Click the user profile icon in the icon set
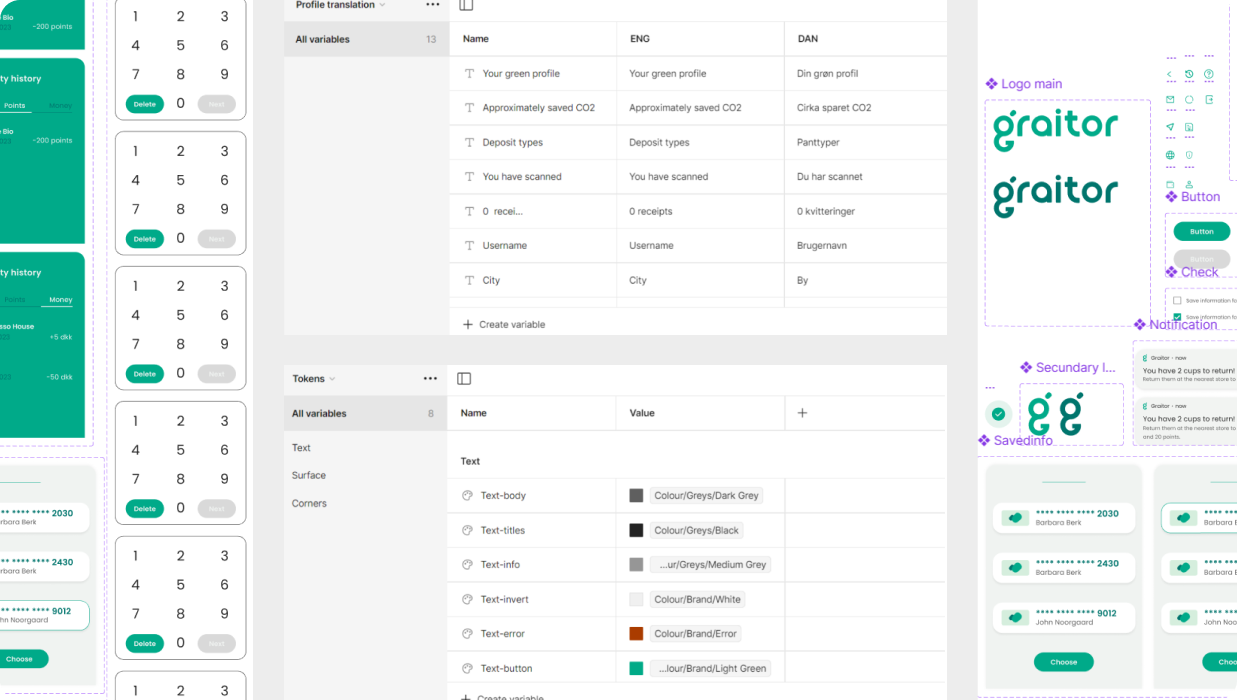Screen dimensions: 1237x700 pos(1189,185)
